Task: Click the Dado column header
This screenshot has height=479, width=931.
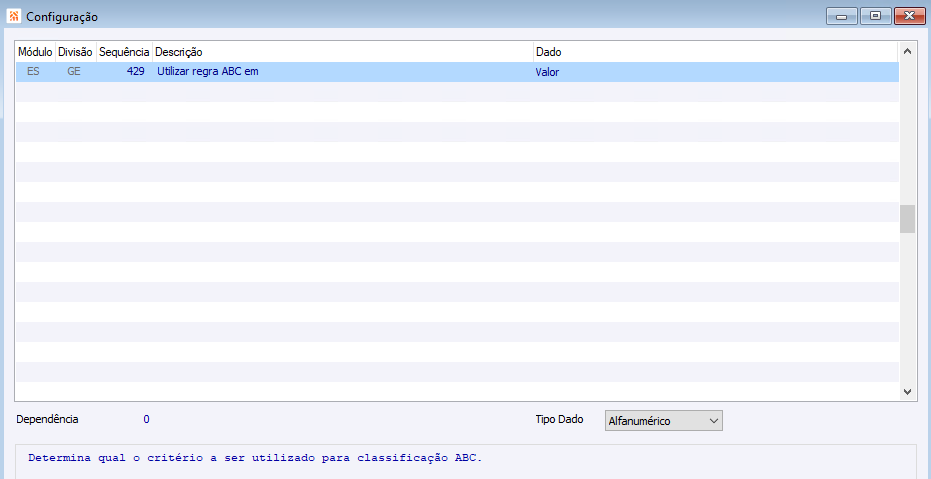Action: tap(715, 52)
